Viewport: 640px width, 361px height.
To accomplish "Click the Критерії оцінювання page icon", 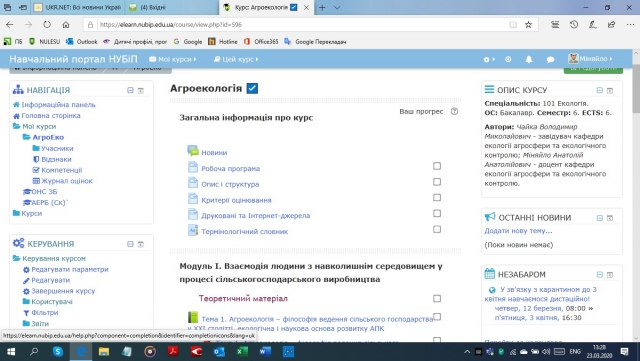I will pos(193,198).
